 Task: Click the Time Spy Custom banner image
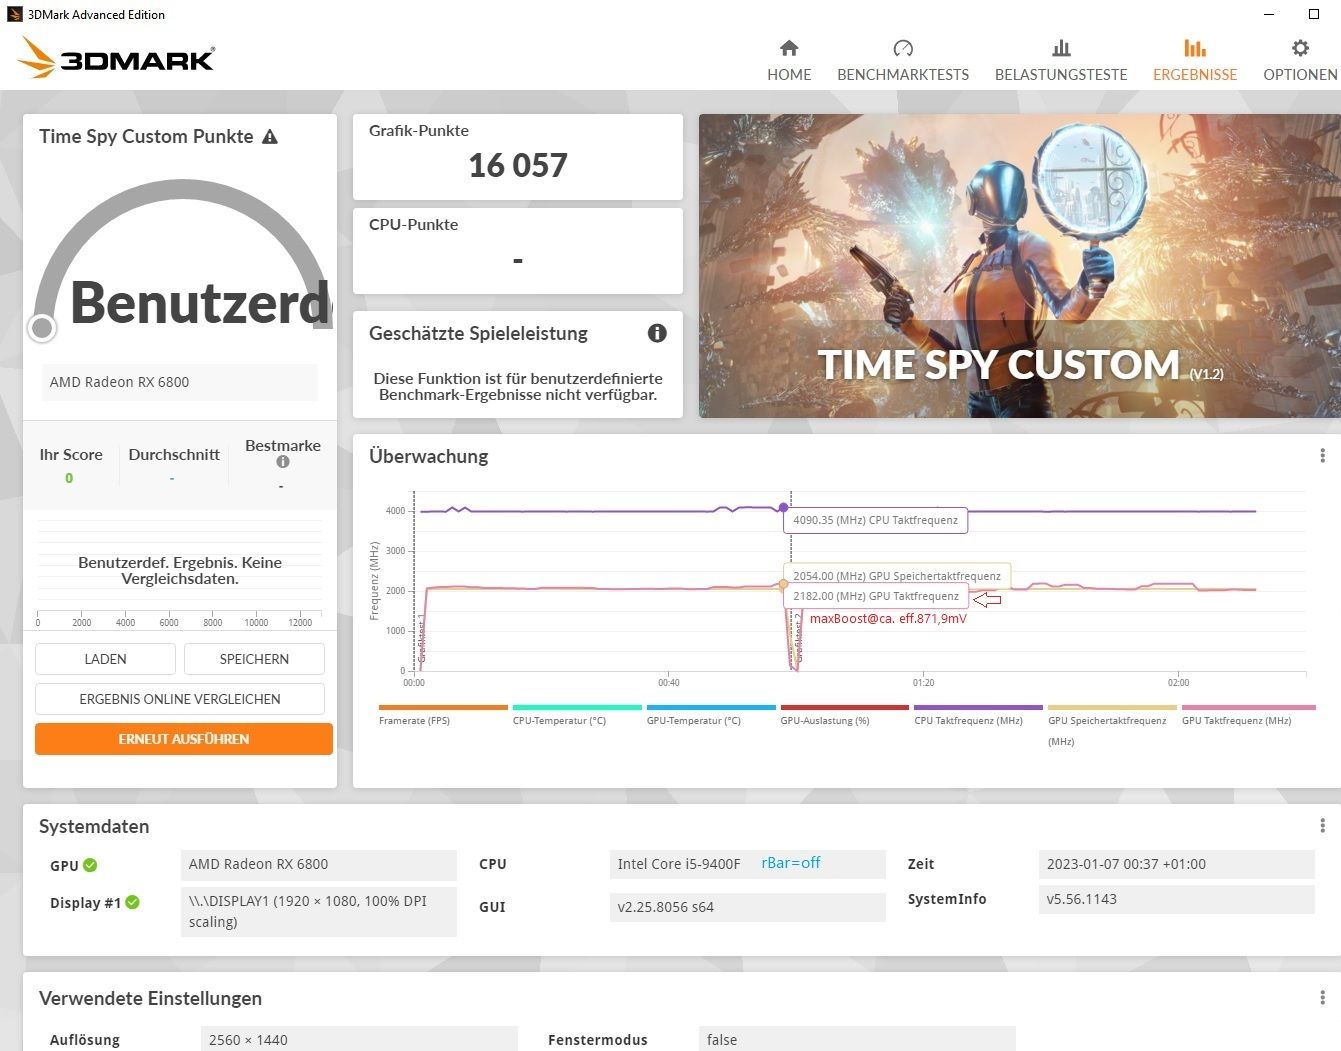tap(1019, 266)
